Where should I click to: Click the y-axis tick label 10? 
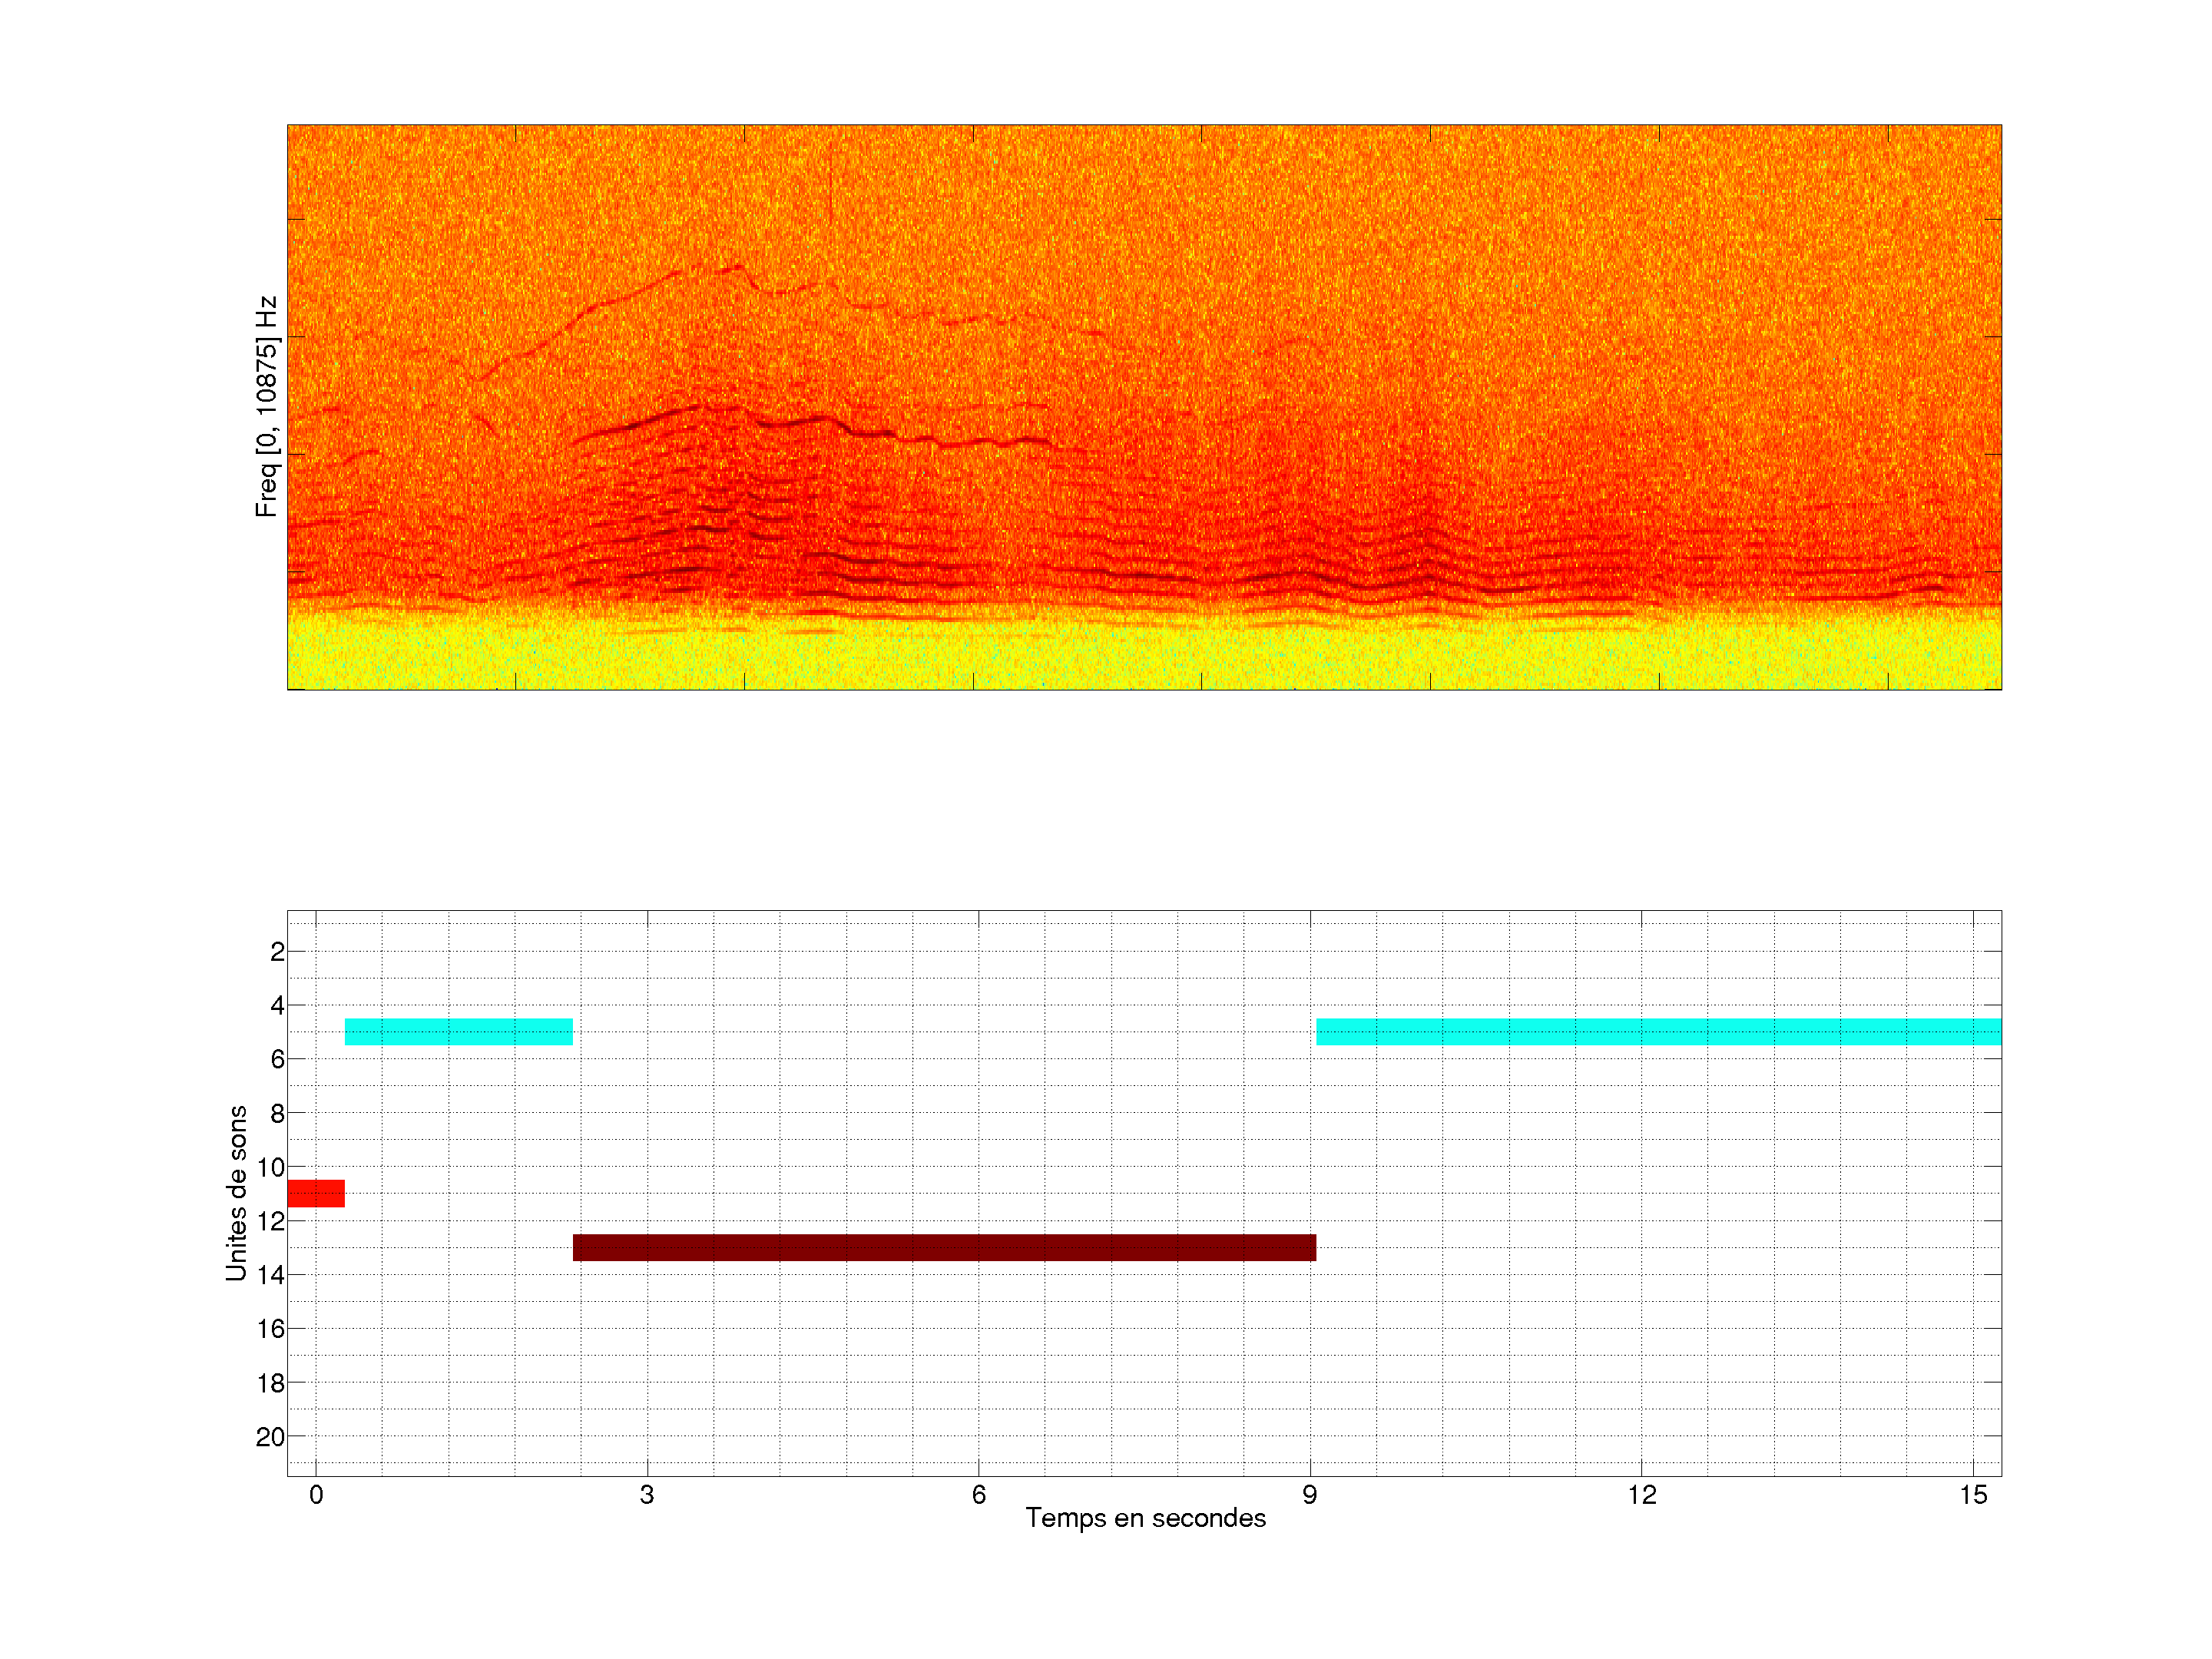click(x=271, y=1167)
